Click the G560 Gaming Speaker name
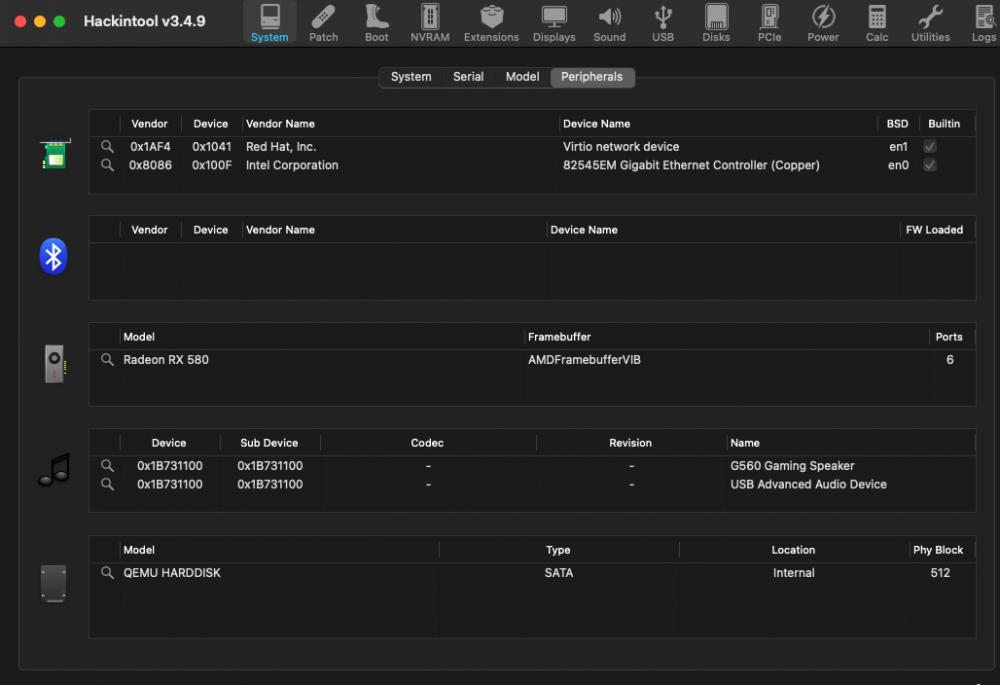This screenshot has width=1000, height=685. point(792,466)
